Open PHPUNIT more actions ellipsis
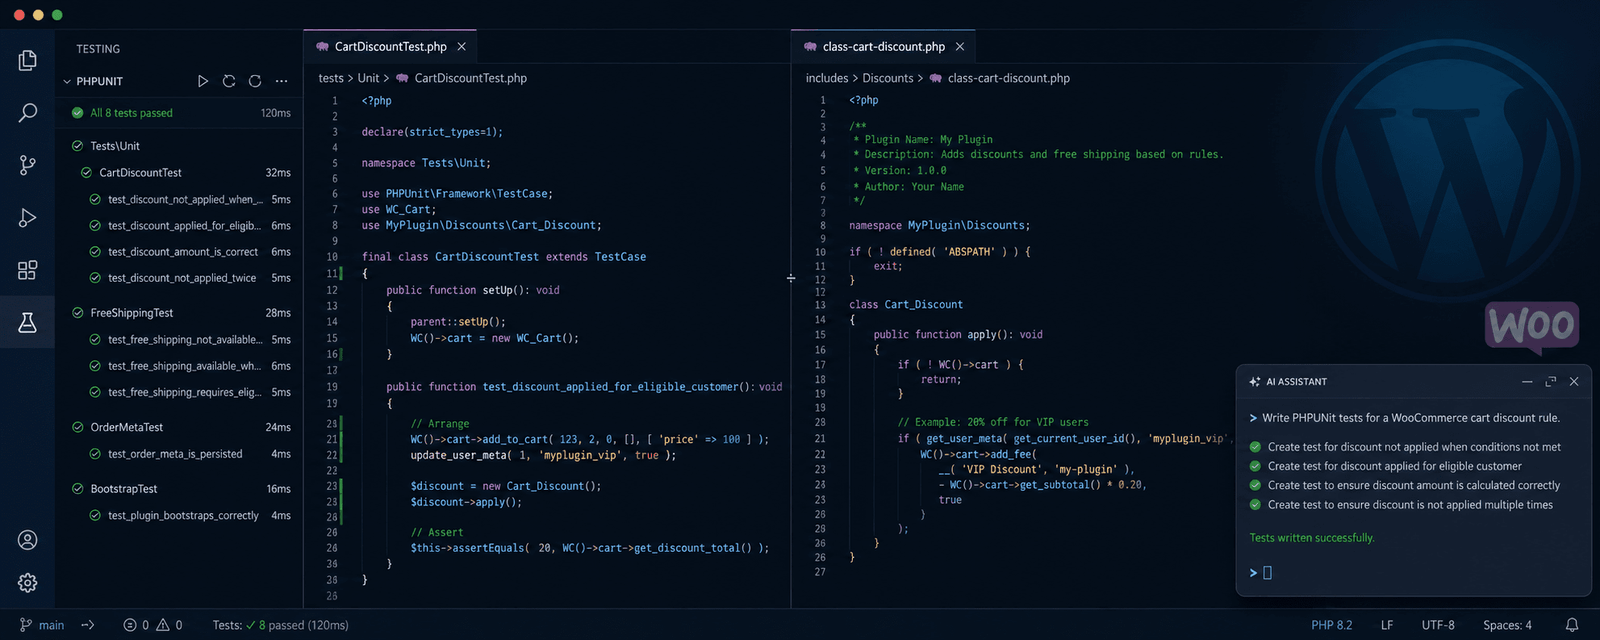This screenshot has height=640, width=1600. (282, 81)
